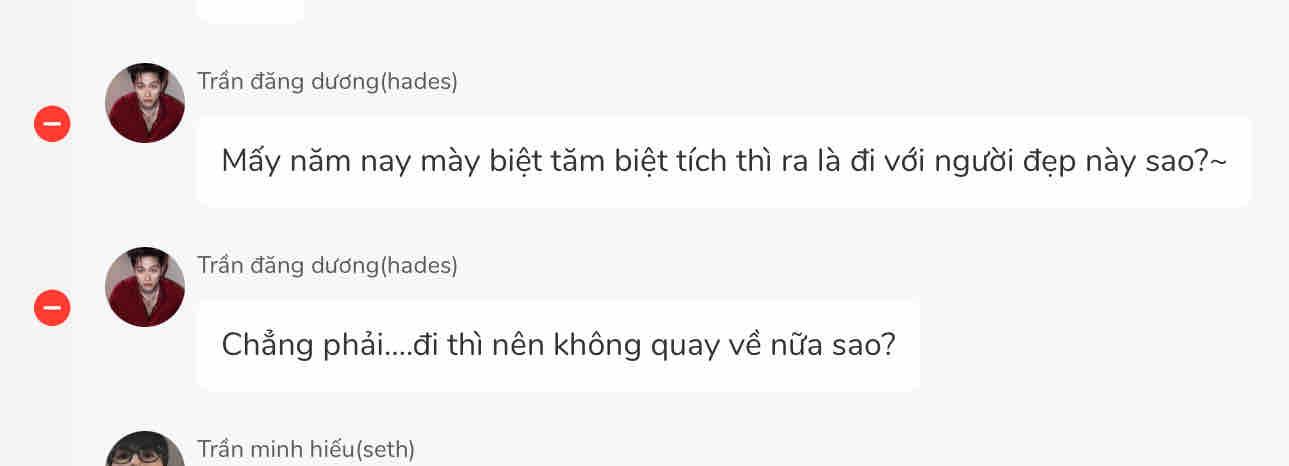Image resolution: width=1289 pixels, height=466 pixels.
Task: Open the avatar beside the "Mấy năm nay" message
Action: [145, 103]
